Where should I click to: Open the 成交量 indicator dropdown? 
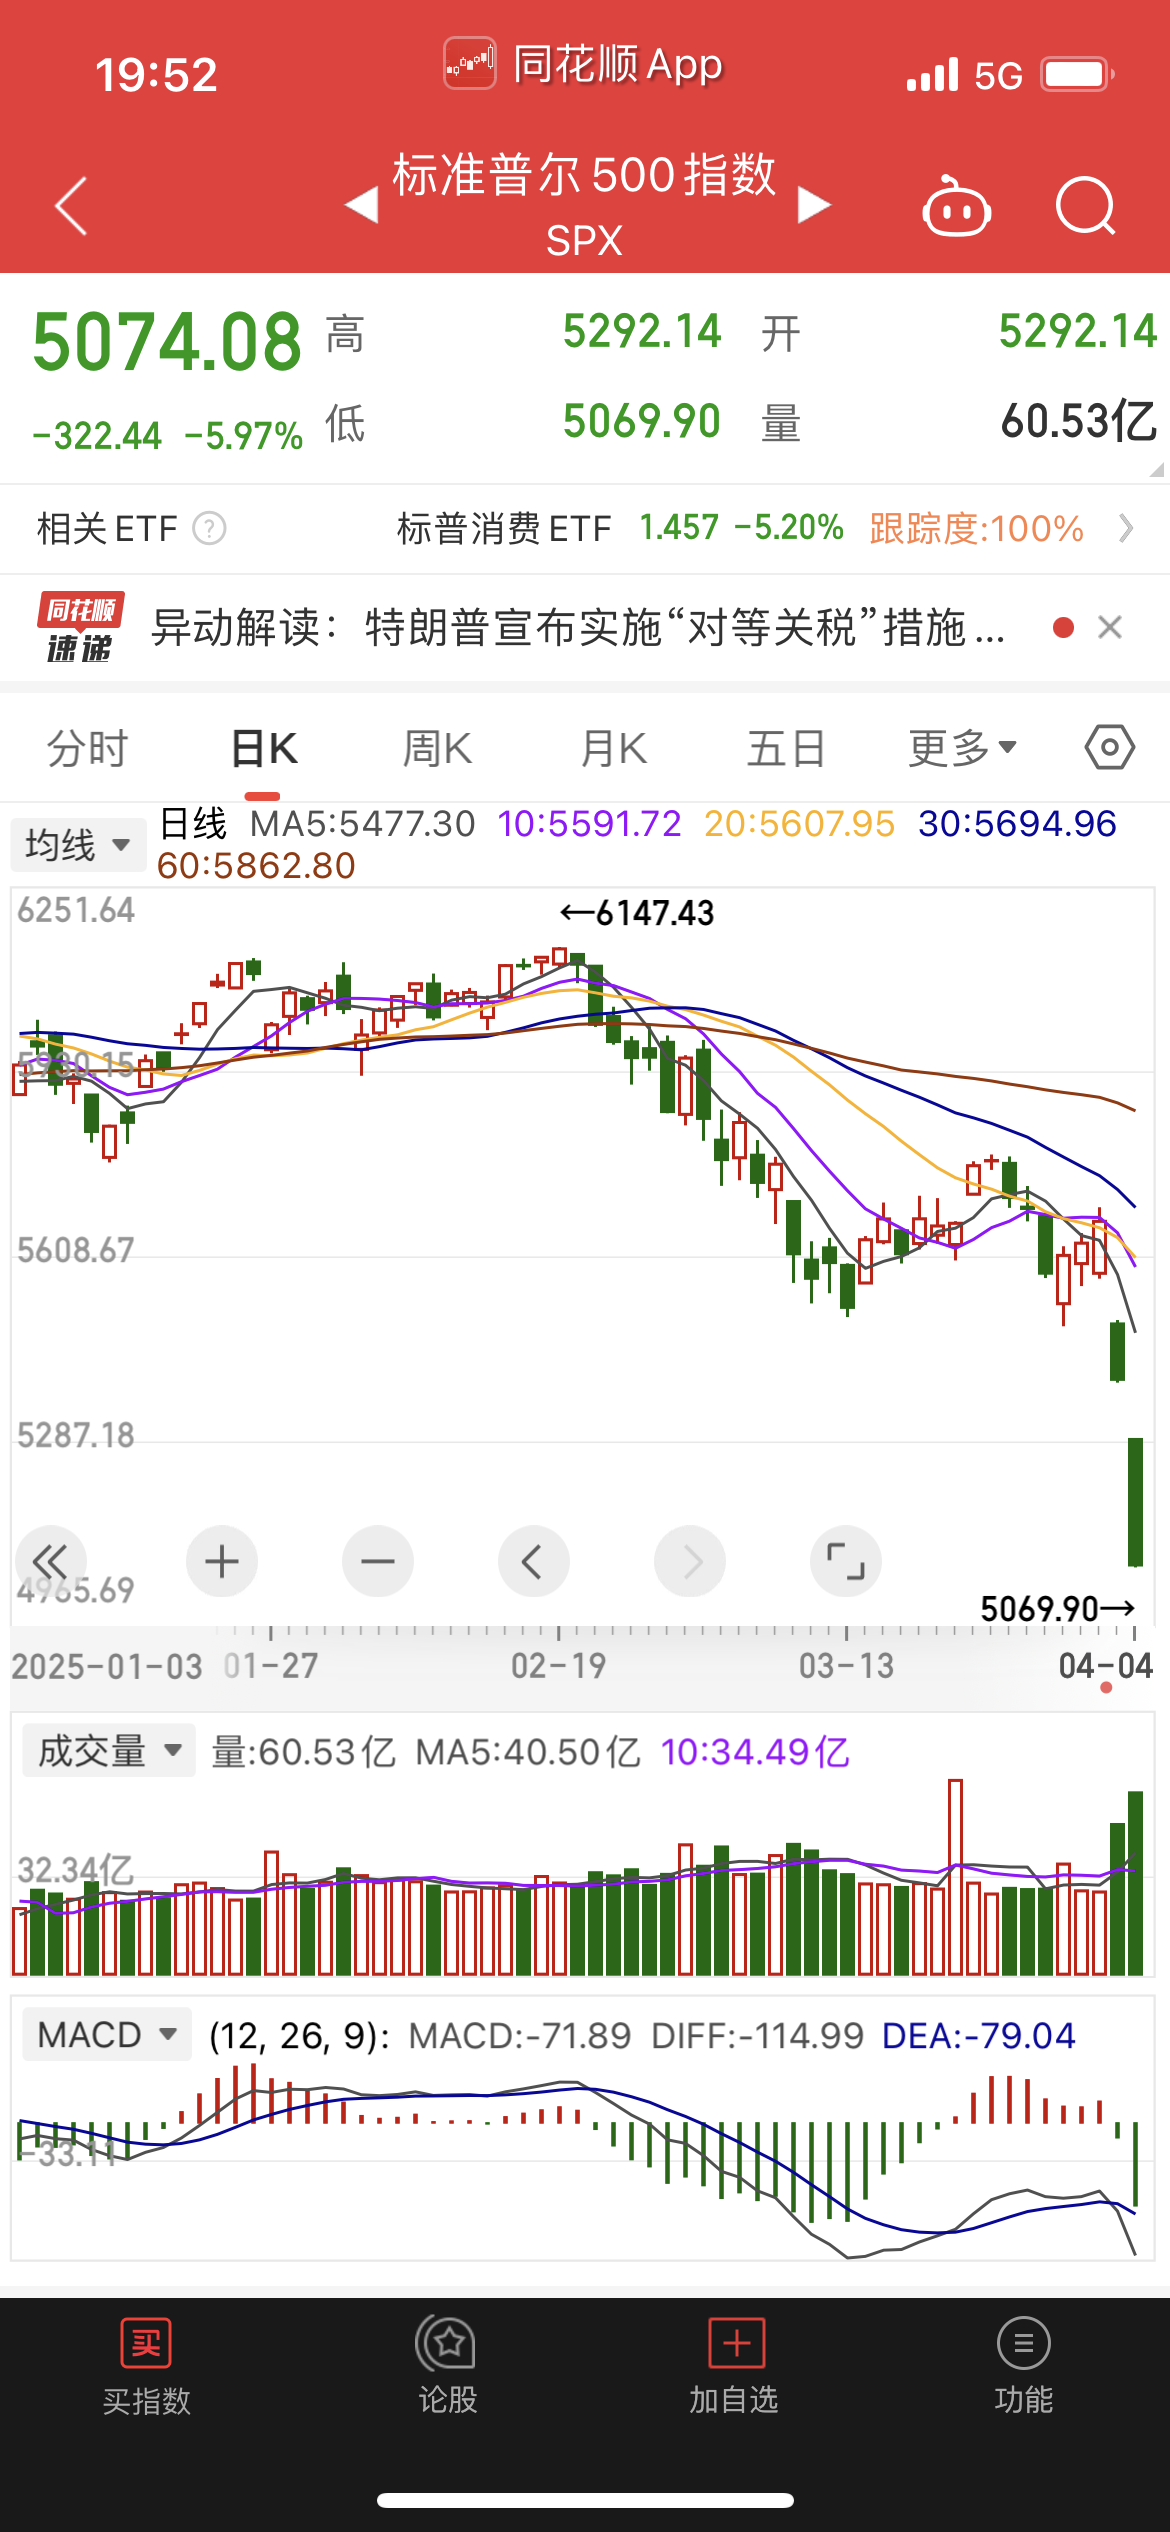[x=108, y=1751]
